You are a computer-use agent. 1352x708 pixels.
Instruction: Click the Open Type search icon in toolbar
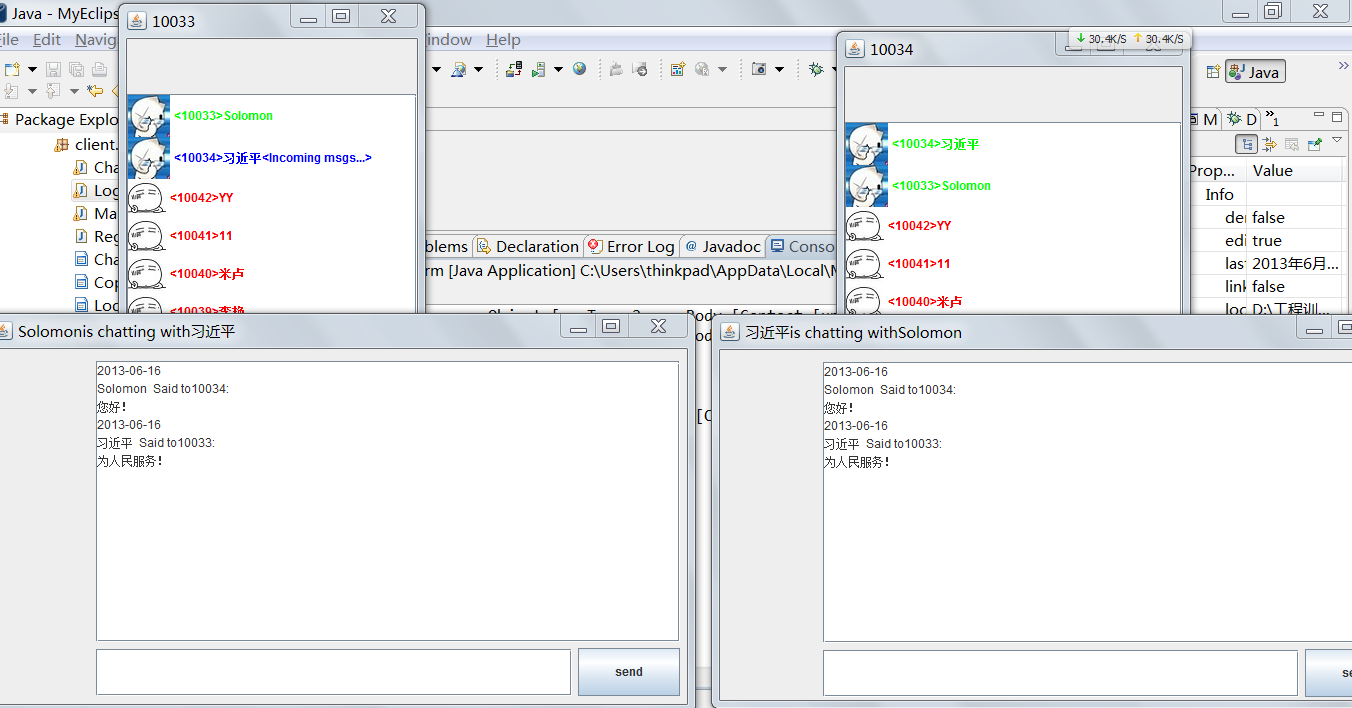point(459,69)
